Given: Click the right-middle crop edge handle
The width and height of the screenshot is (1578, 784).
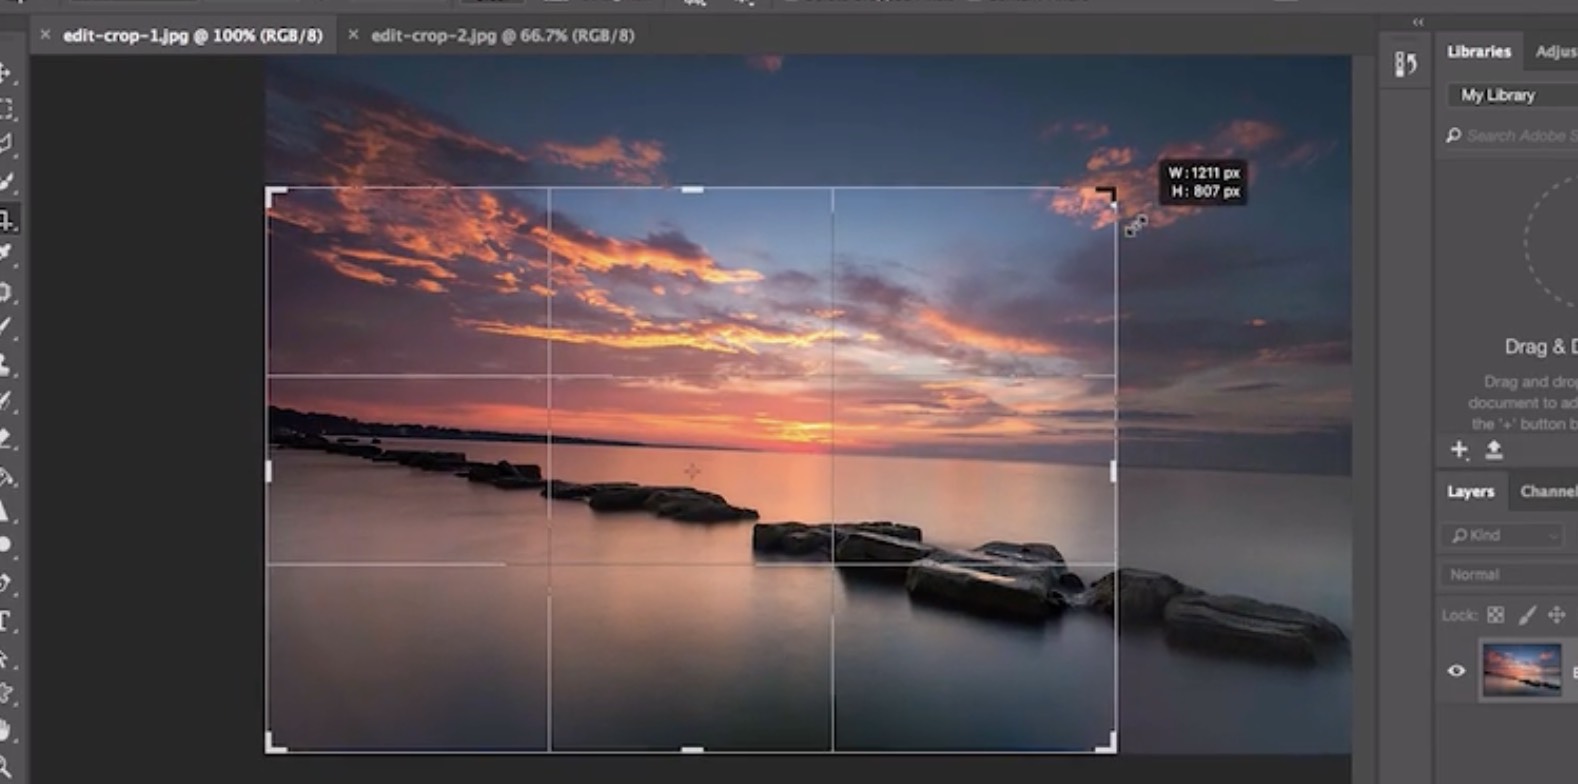Looking at the screenshot, I should pyautogui.click(x=1114, y=470).
